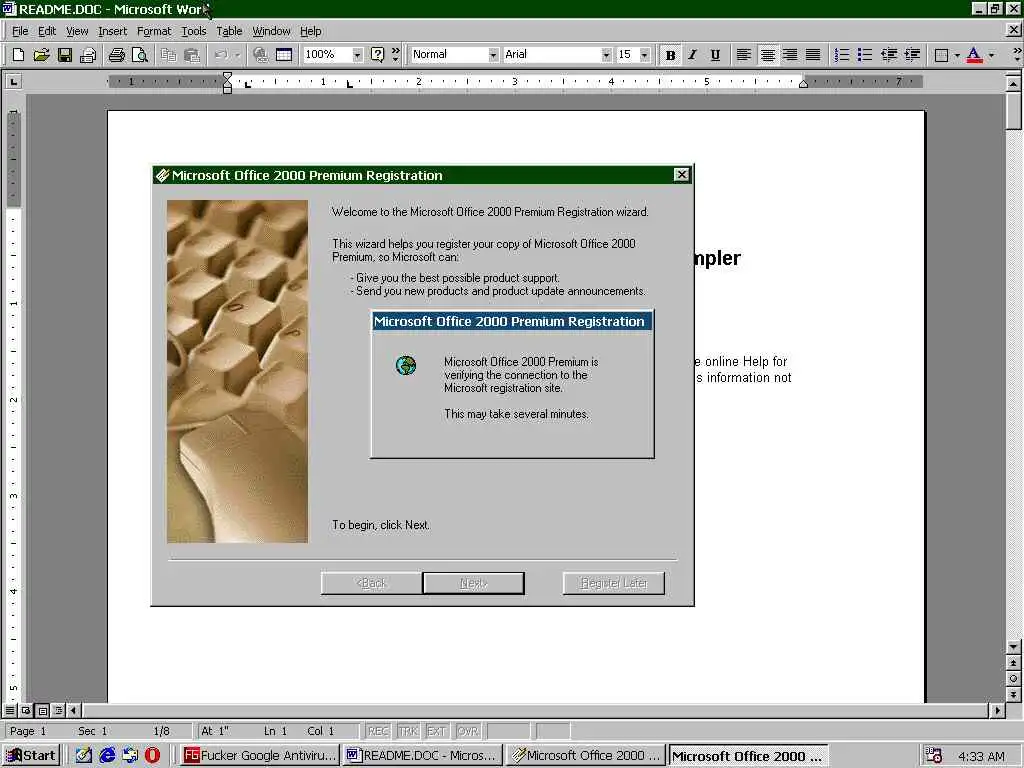Justify the paragraph text
The height and width of the screenshot is (768, 1024).
pyautogui.click(x=813, y=55)
